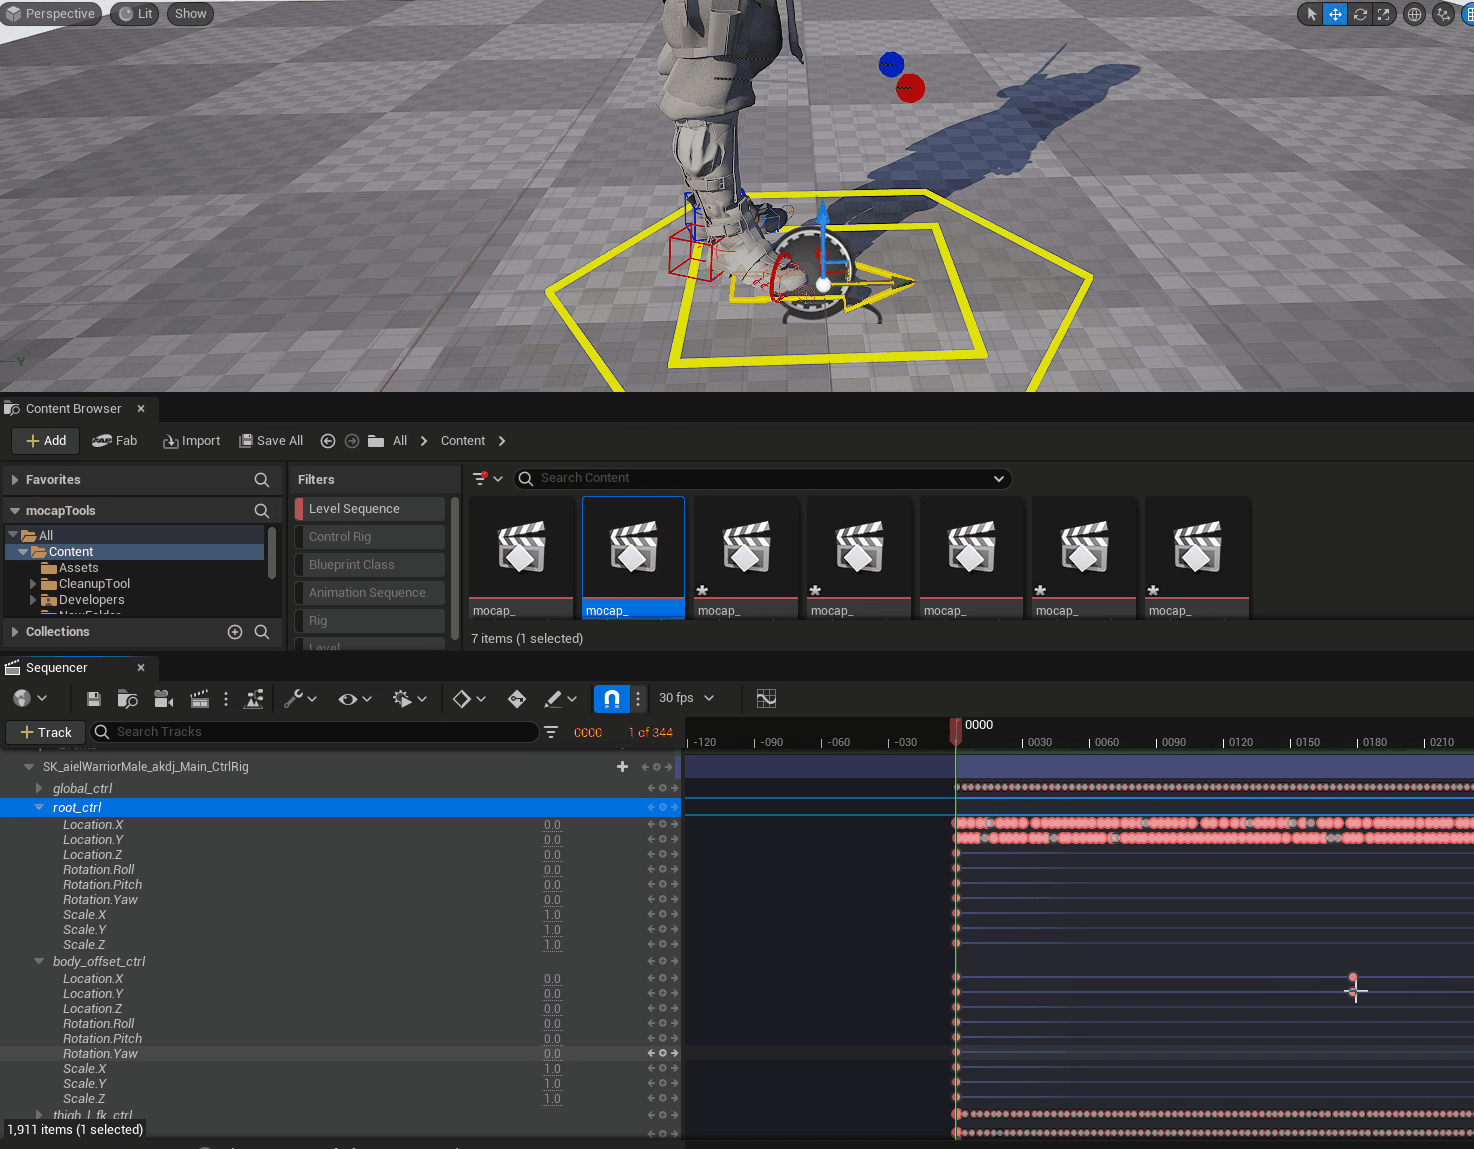Open the Perspective viewport menu
The image size is (1474, 1149).
pos(51,14)
